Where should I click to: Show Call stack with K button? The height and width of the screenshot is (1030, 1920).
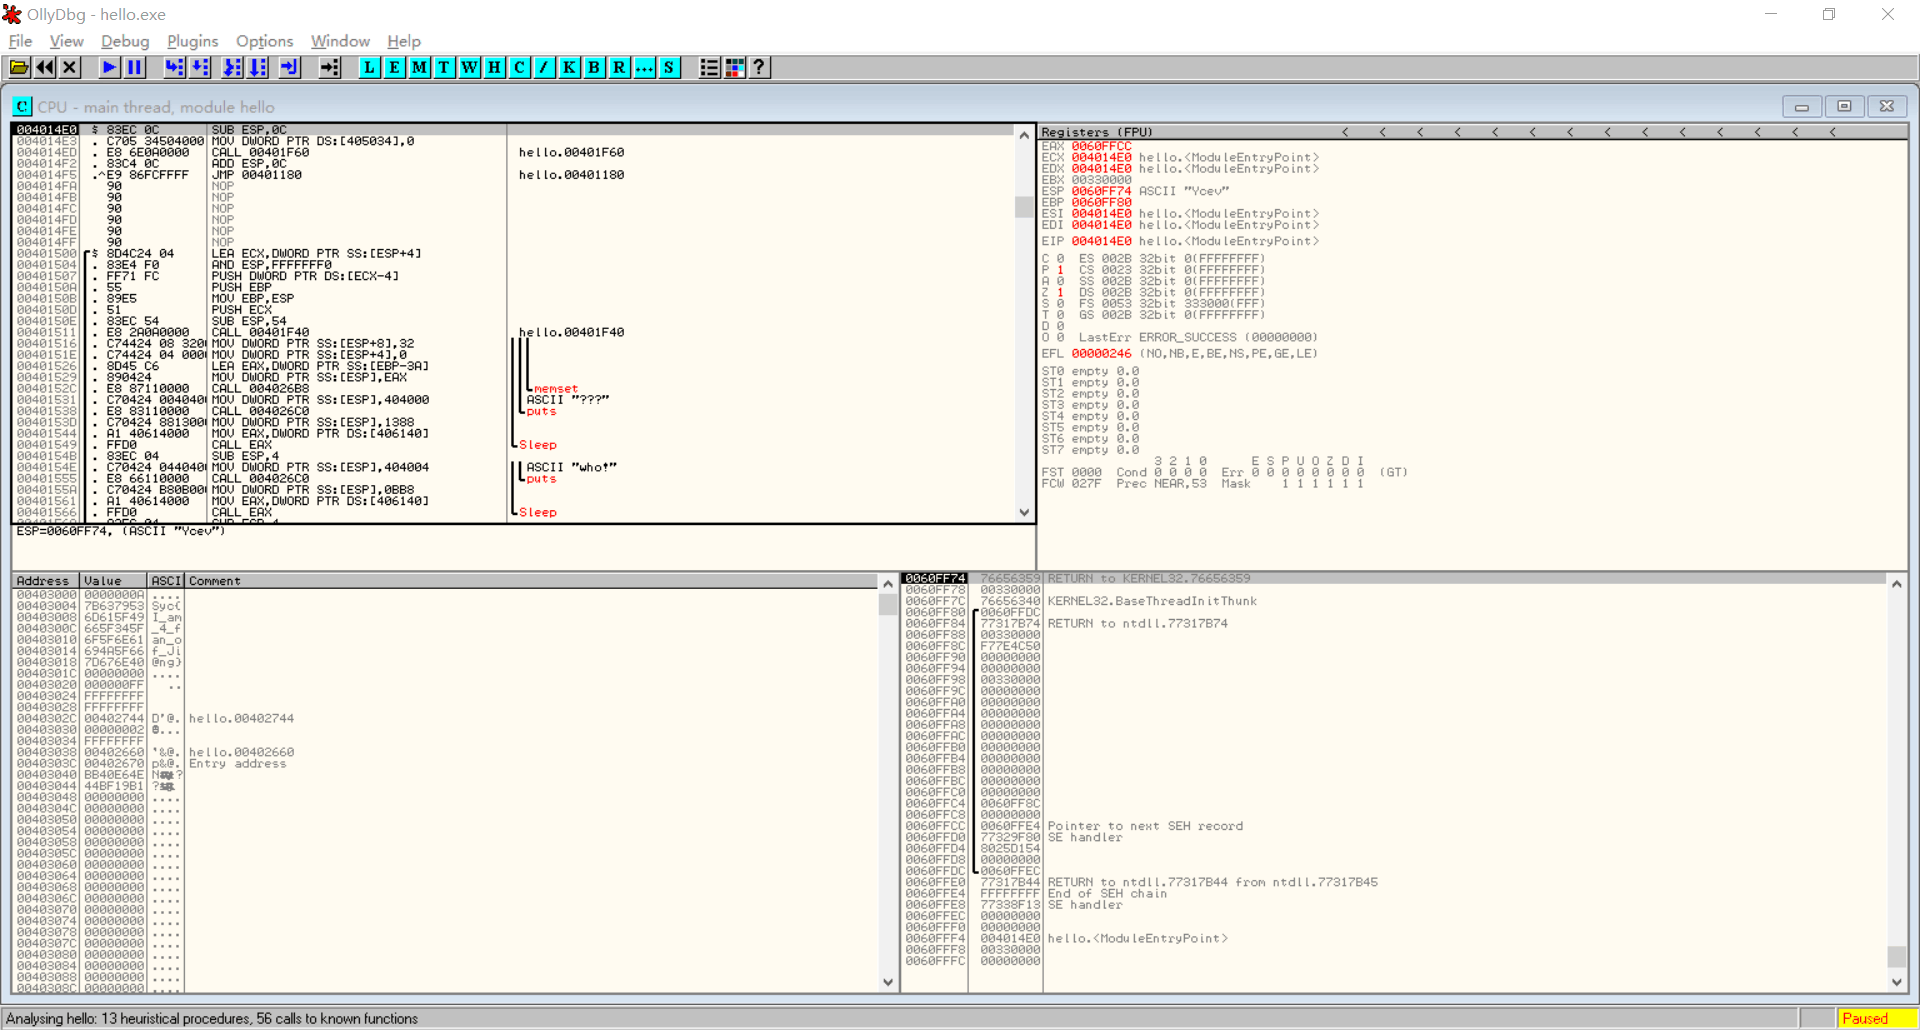pos(569,67)
